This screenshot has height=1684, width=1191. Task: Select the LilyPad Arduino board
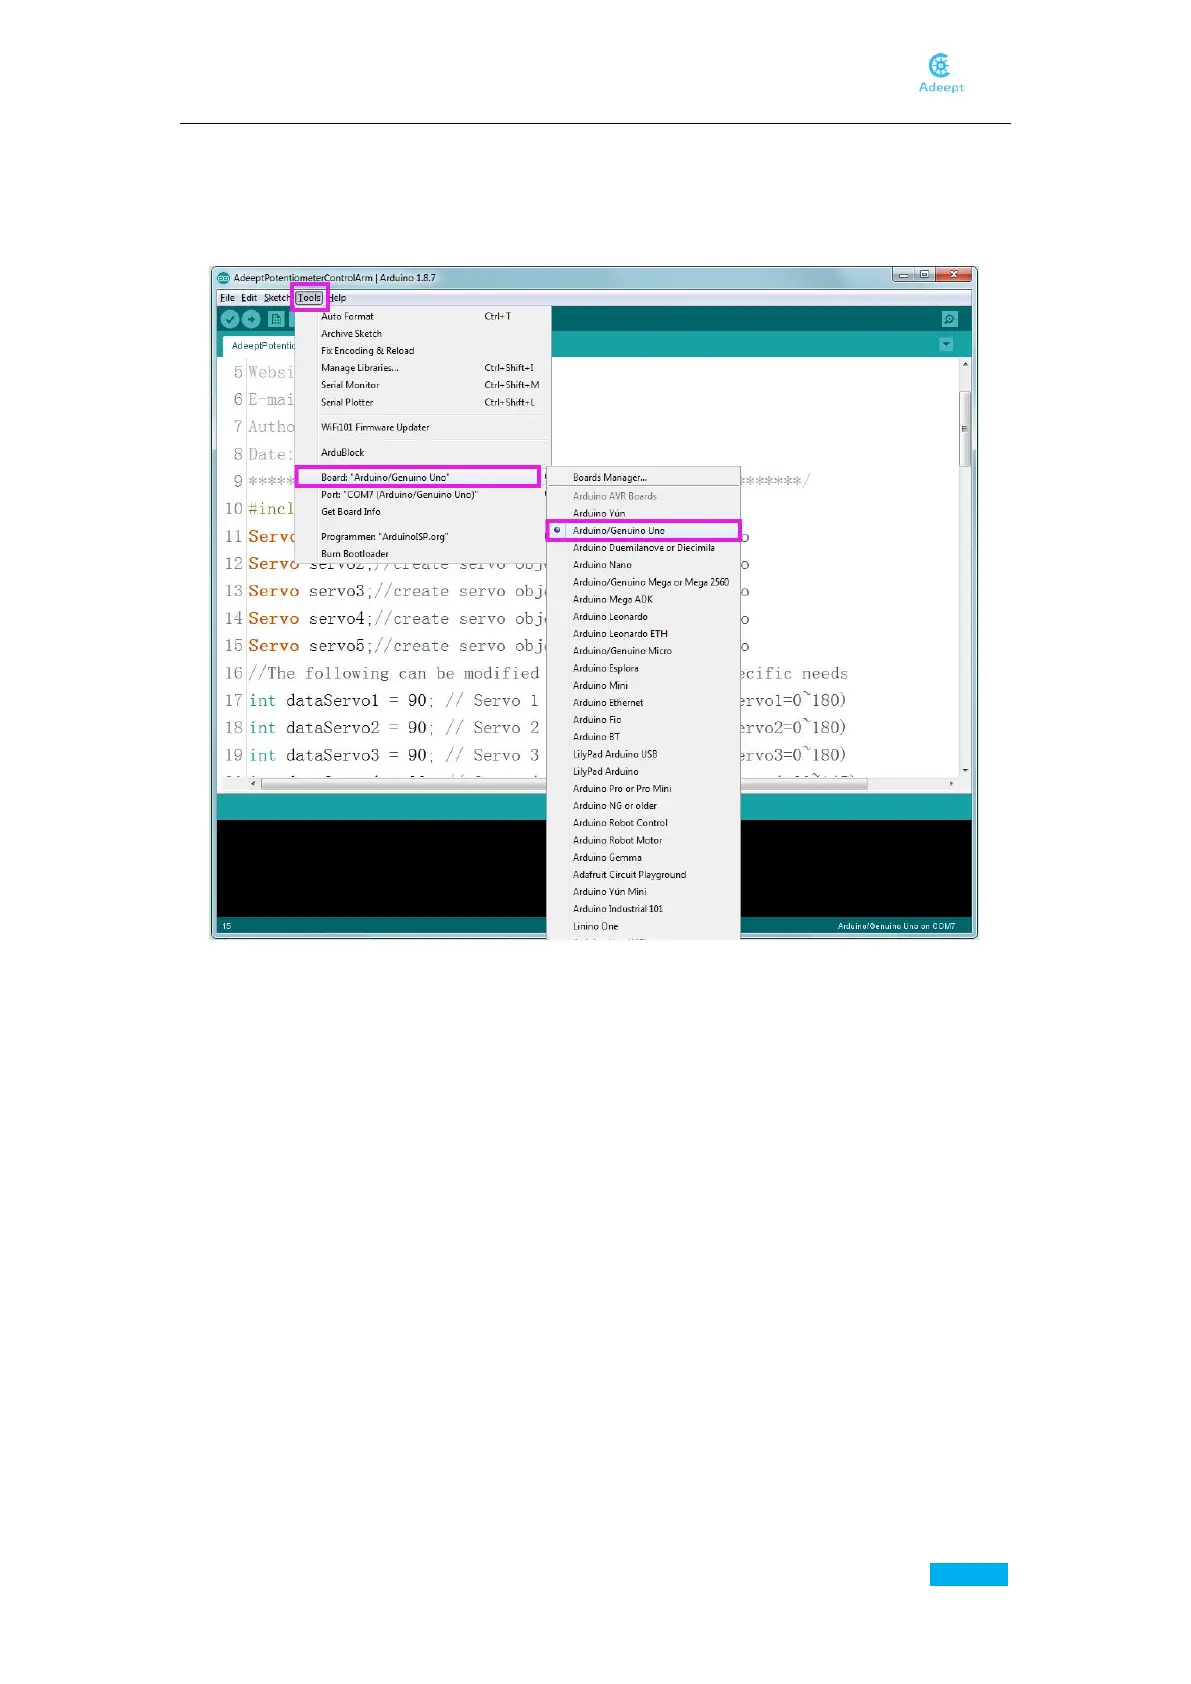pyautogui.click(x=643, y=772)
